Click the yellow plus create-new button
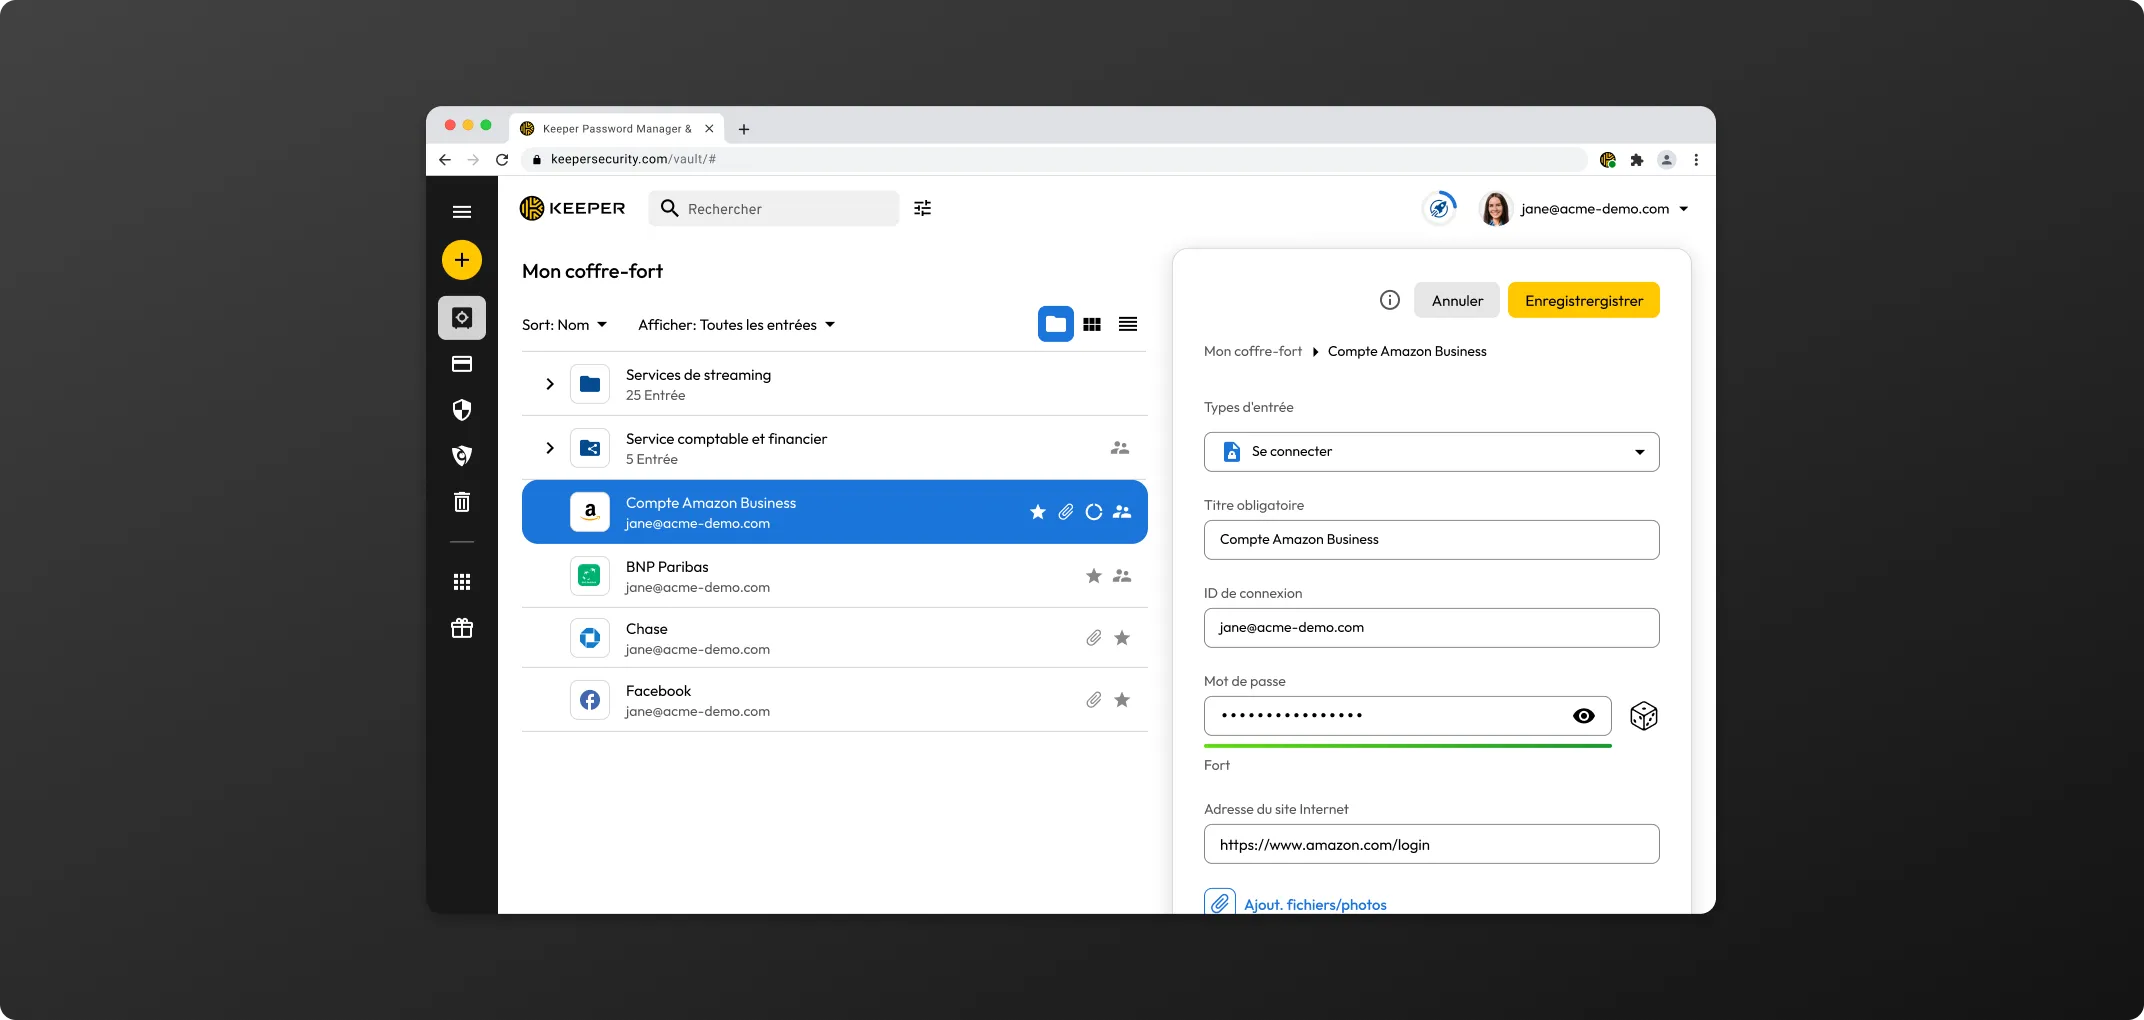Screen dimensions: 2144x1020 [461, 260]
